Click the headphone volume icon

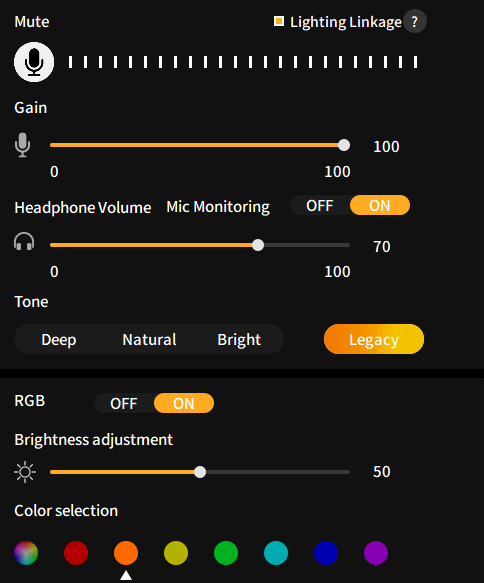tap(24, 241)
